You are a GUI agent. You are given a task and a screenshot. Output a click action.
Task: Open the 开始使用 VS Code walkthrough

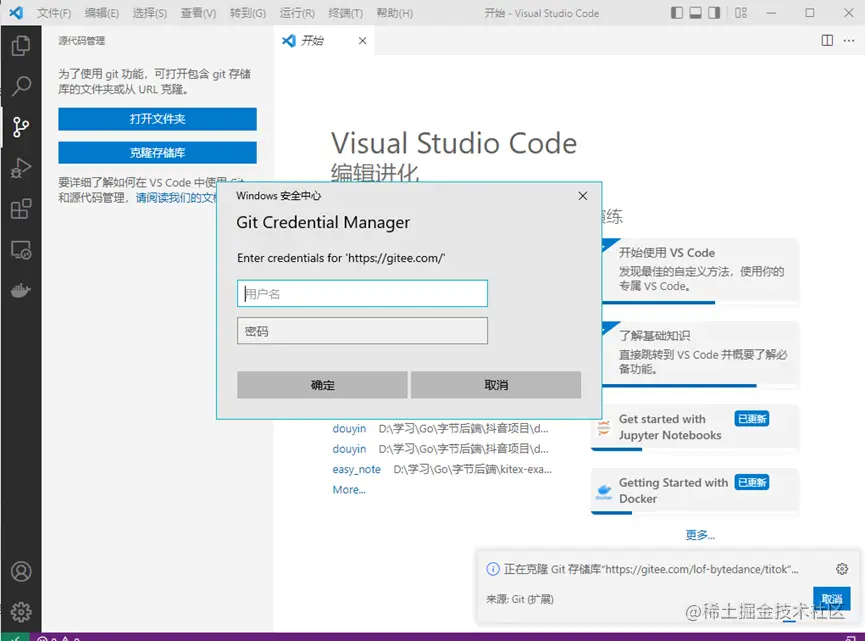pyautogui.click(x=700, y=271)
